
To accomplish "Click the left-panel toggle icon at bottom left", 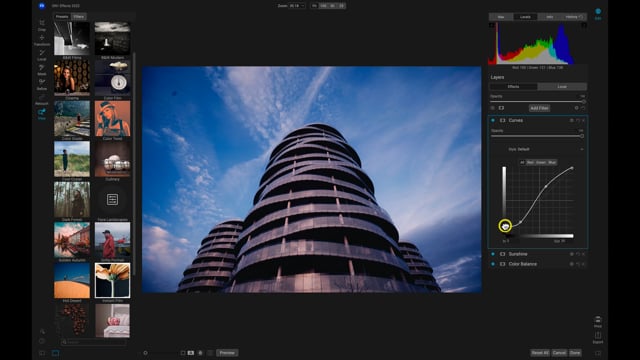I will (x=42, y=353).
